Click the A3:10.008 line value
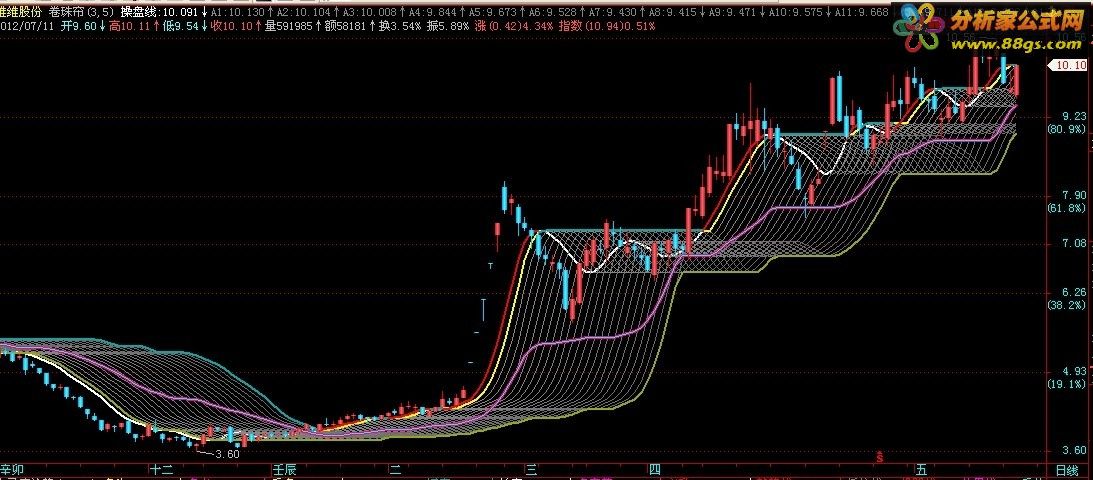 pos(369,13)
